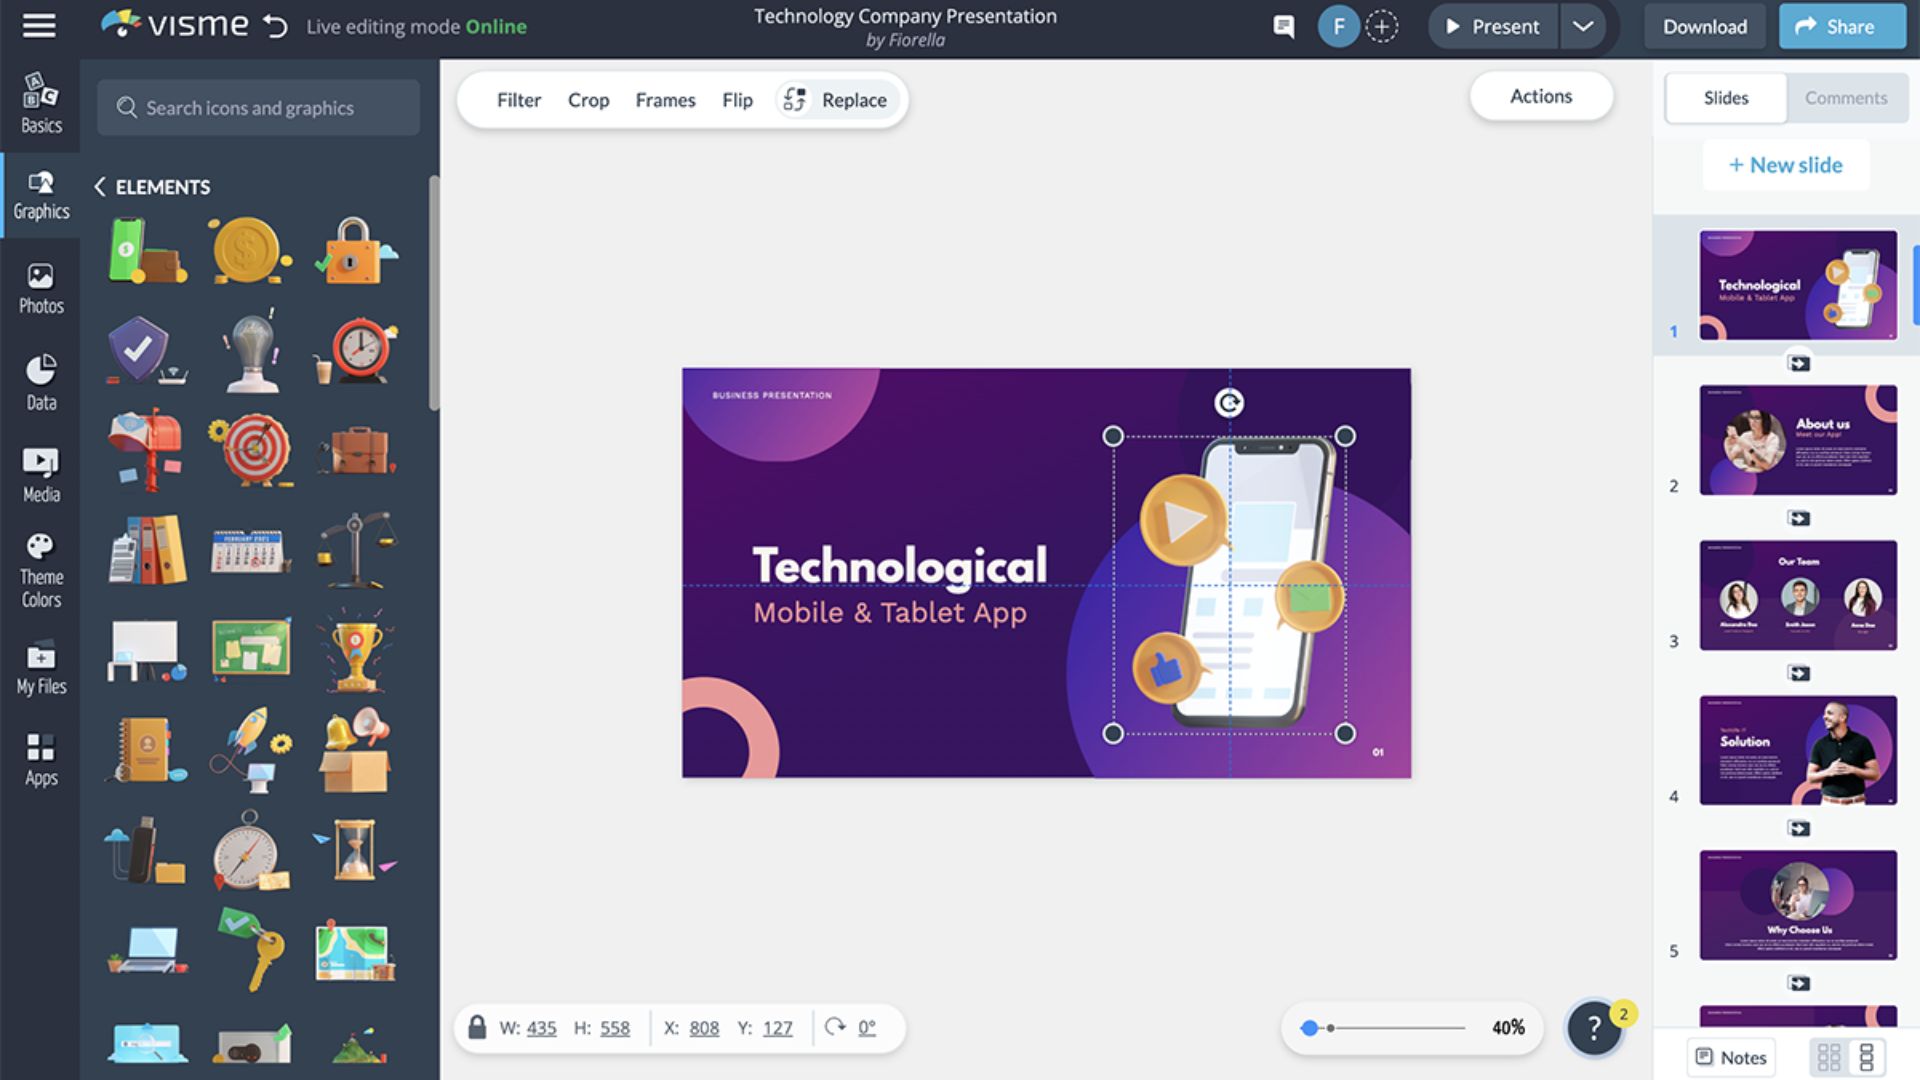The image size is (1920, 1080).
Task: Open My Files panel
Action: (x=40, y=668)
